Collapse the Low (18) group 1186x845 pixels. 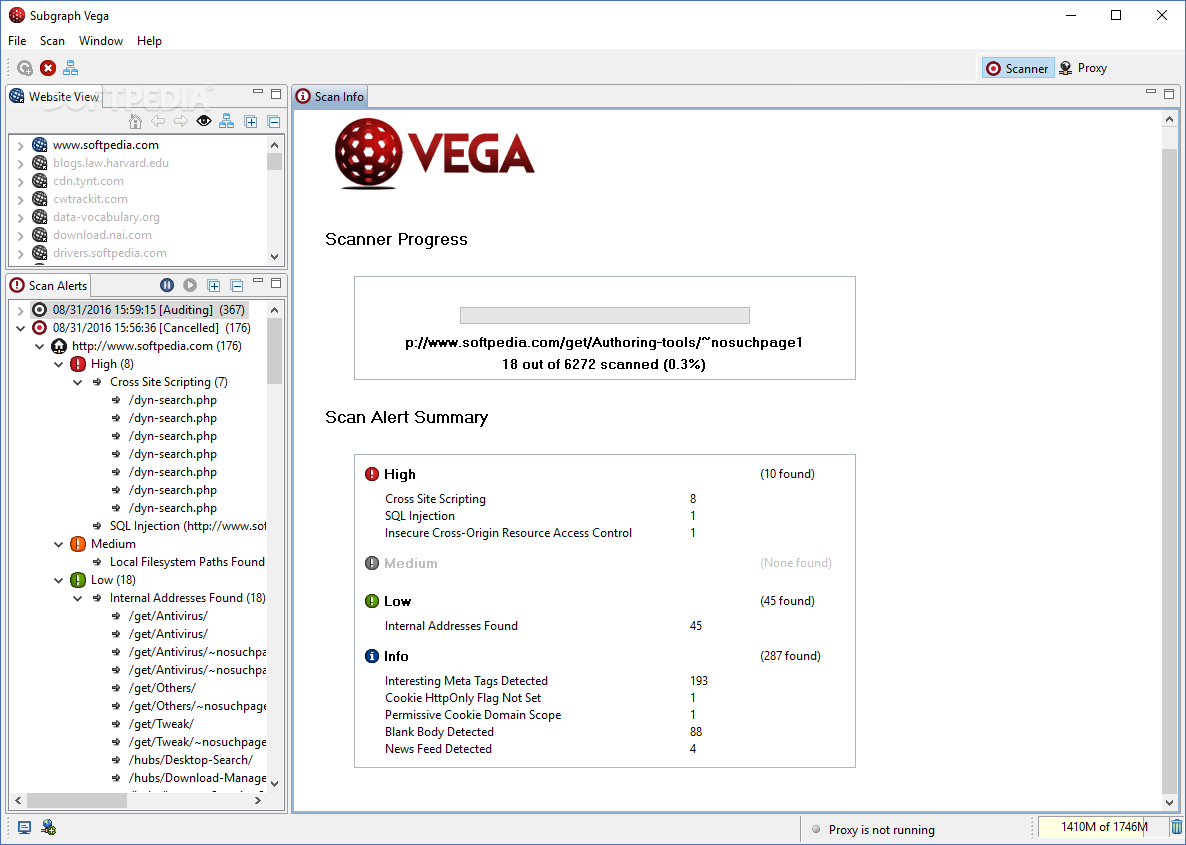[x=58, y=580]
